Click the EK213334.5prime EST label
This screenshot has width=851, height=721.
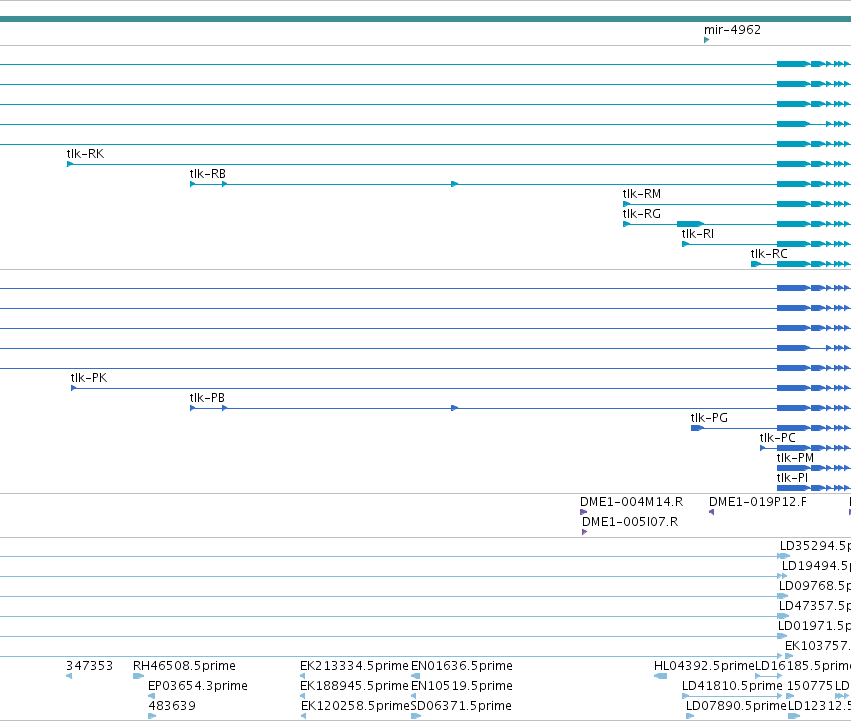(354, 666)
